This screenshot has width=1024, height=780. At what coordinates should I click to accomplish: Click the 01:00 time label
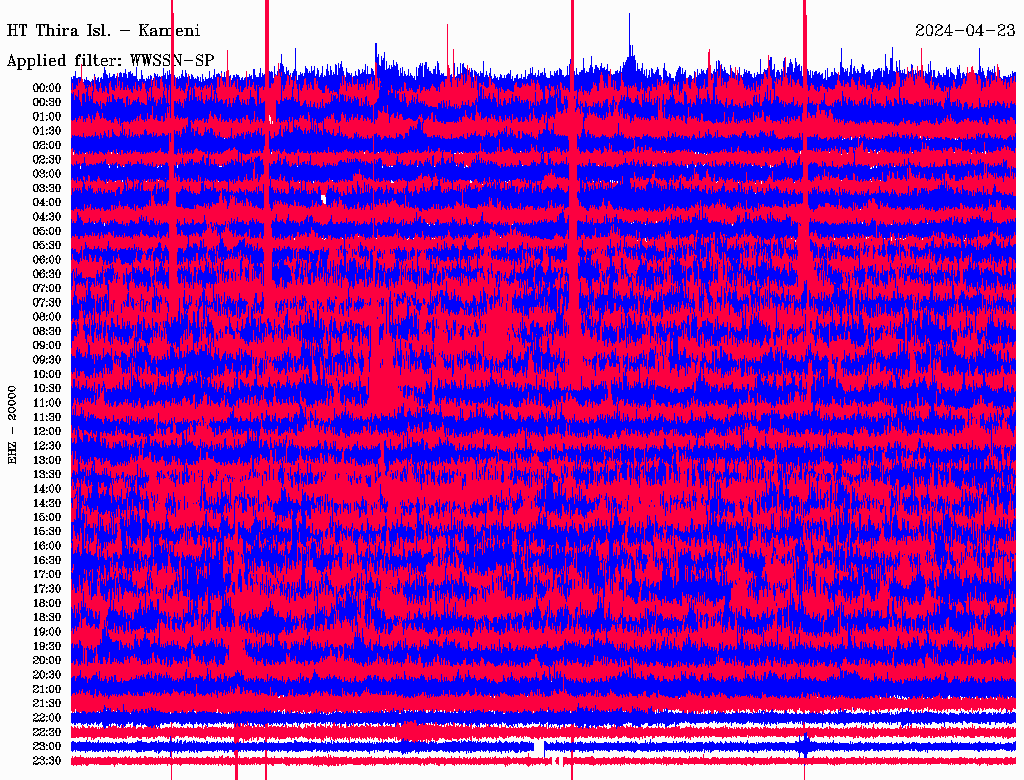[x=47, y=117]
